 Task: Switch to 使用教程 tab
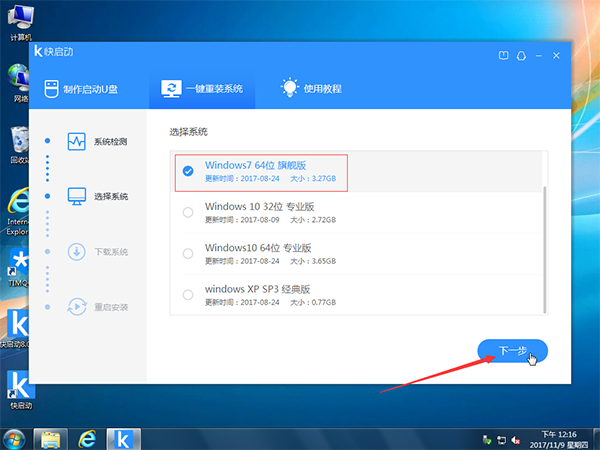[311, 89]
